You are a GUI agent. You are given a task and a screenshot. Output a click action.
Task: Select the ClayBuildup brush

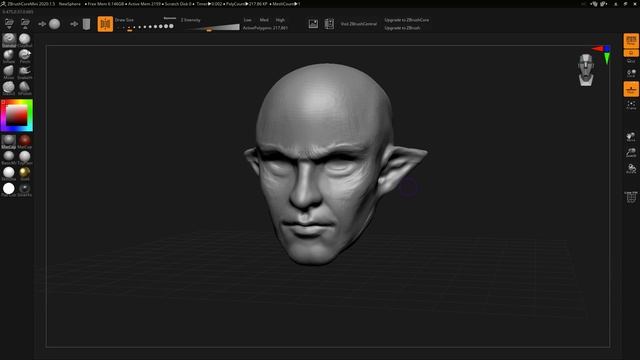tap(24, 40)
